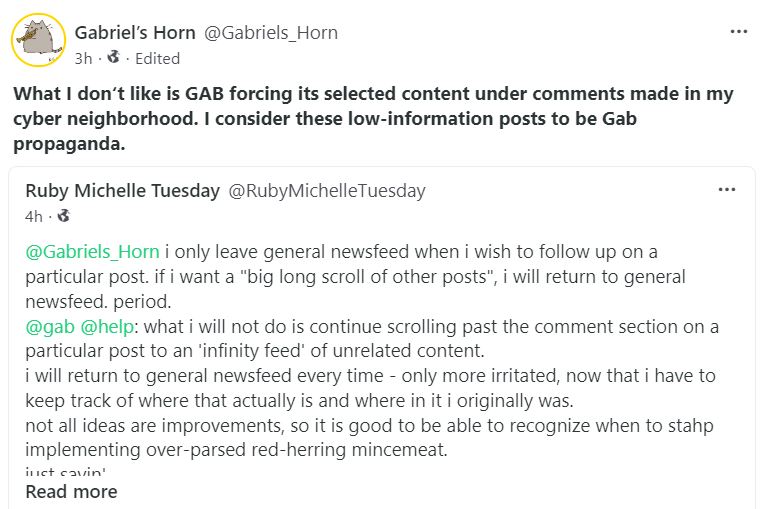Open the cat avatar of Gabriel's Horn
Viewport: 761px width, 509px height.
(38, 40)
